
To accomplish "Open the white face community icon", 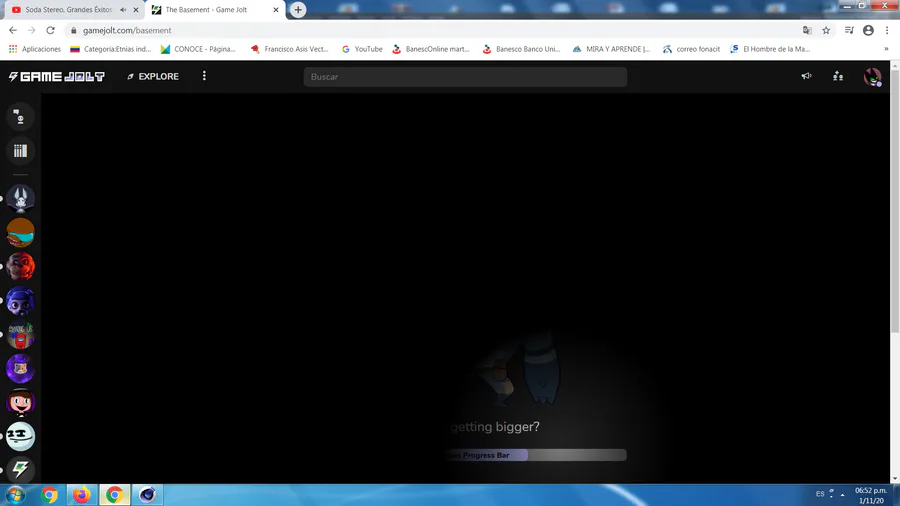I will (20, 436).
